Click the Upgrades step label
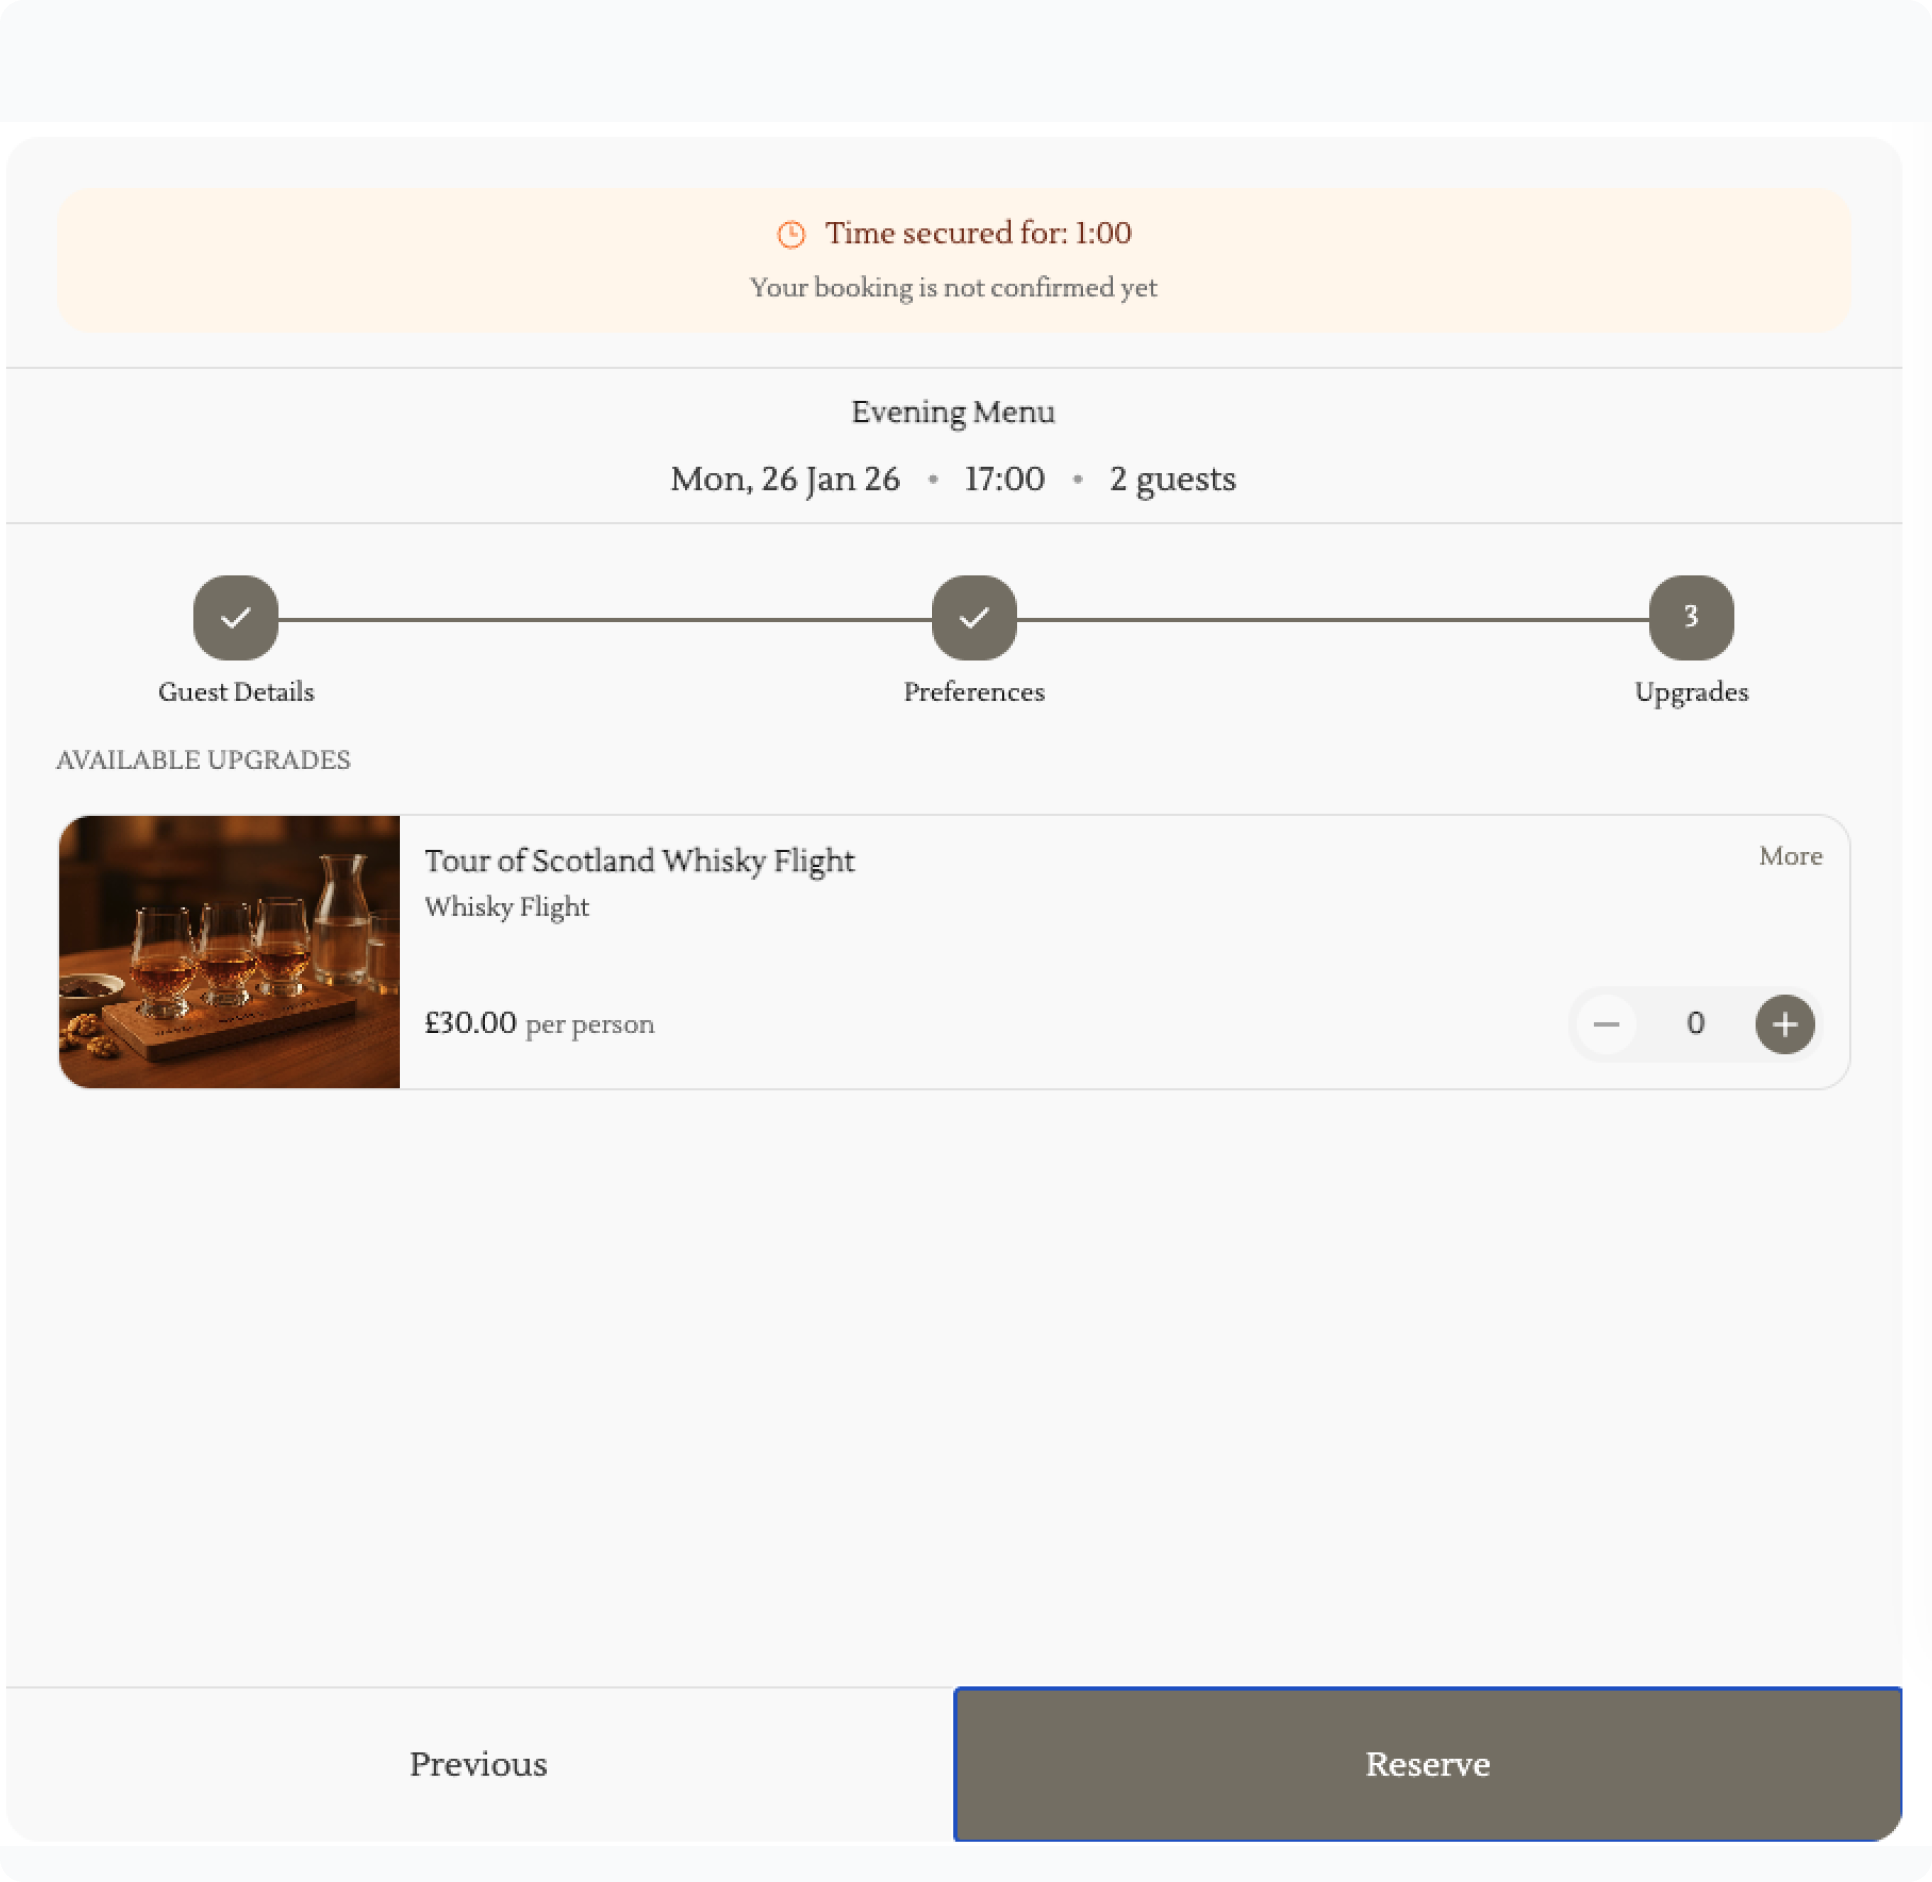Viewport: 1932px width, 1882px height. pyautogui.click(x=1690, y=692)
